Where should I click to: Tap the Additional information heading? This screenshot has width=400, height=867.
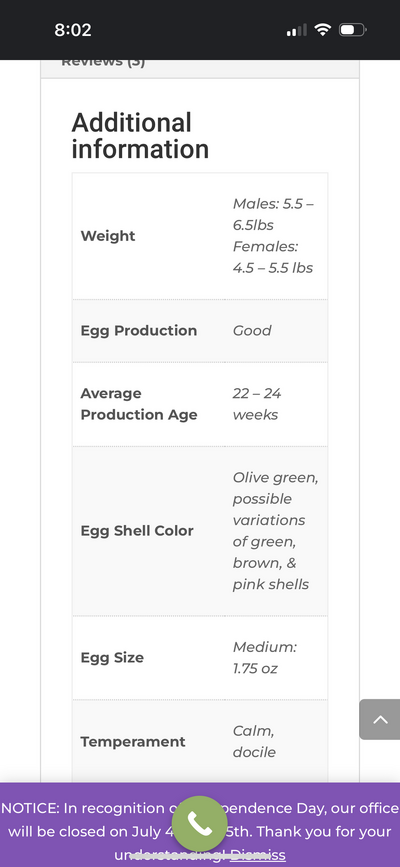[140, 135]
